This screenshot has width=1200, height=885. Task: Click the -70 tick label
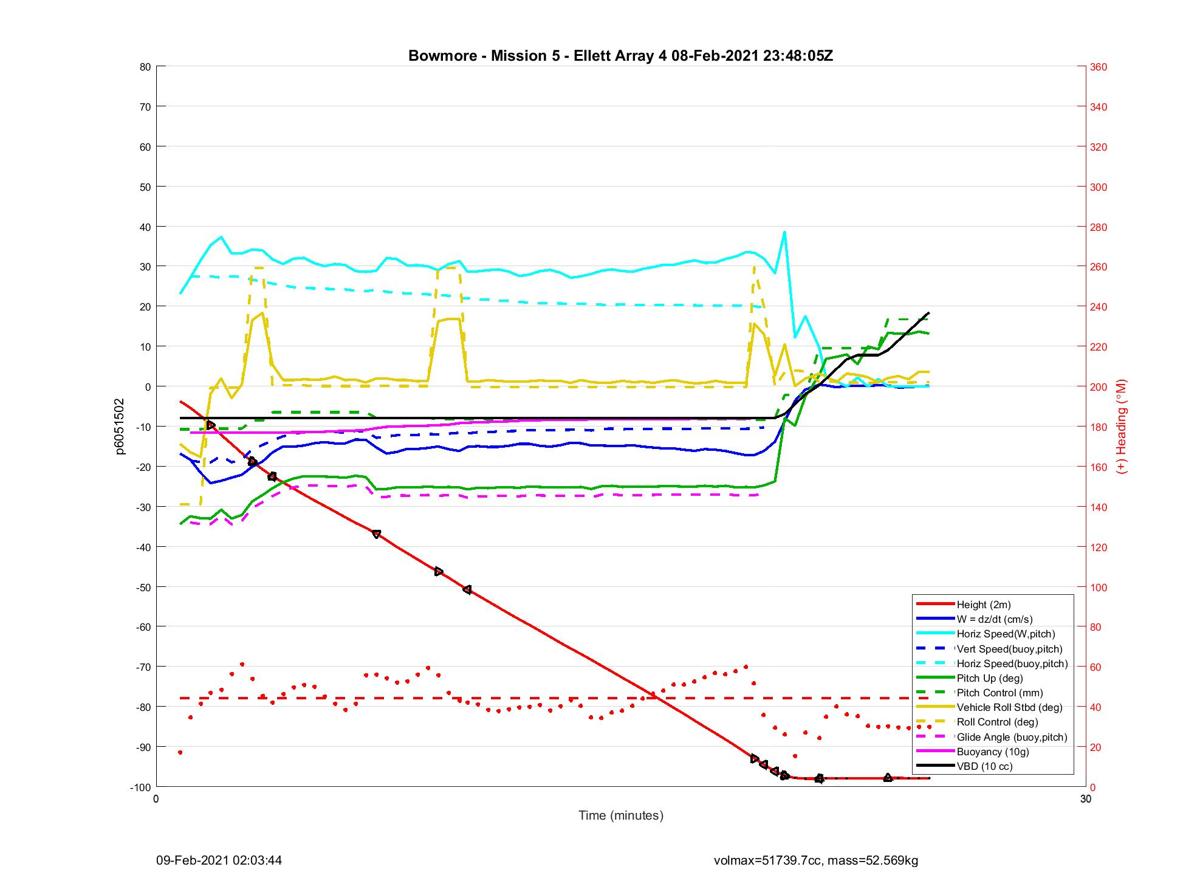(x=143, y=667)
